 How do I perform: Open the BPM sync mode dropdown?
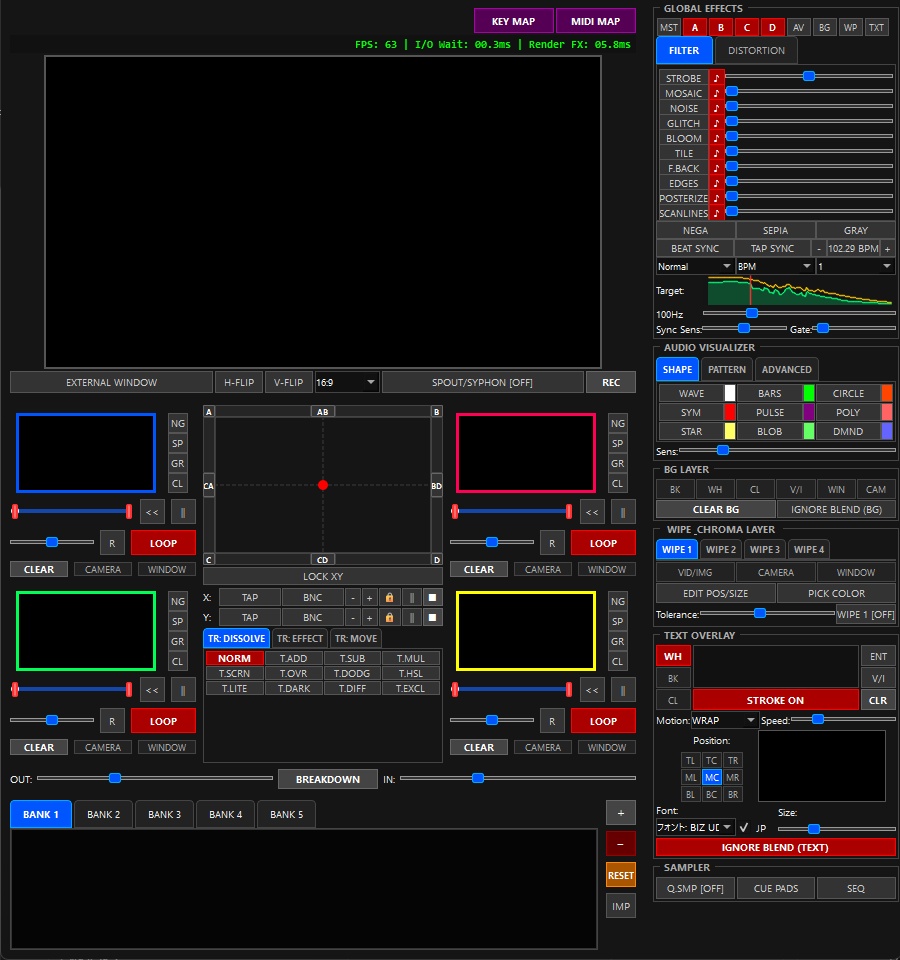pyautogui.click(x=774, y=267)
